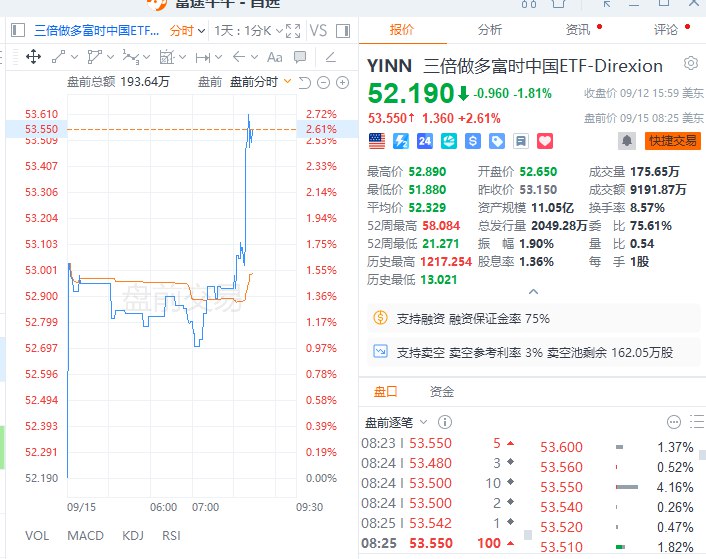The image size is (706, 559).
Task: Zoom in chart with plus icon
Action: point(343,83)
